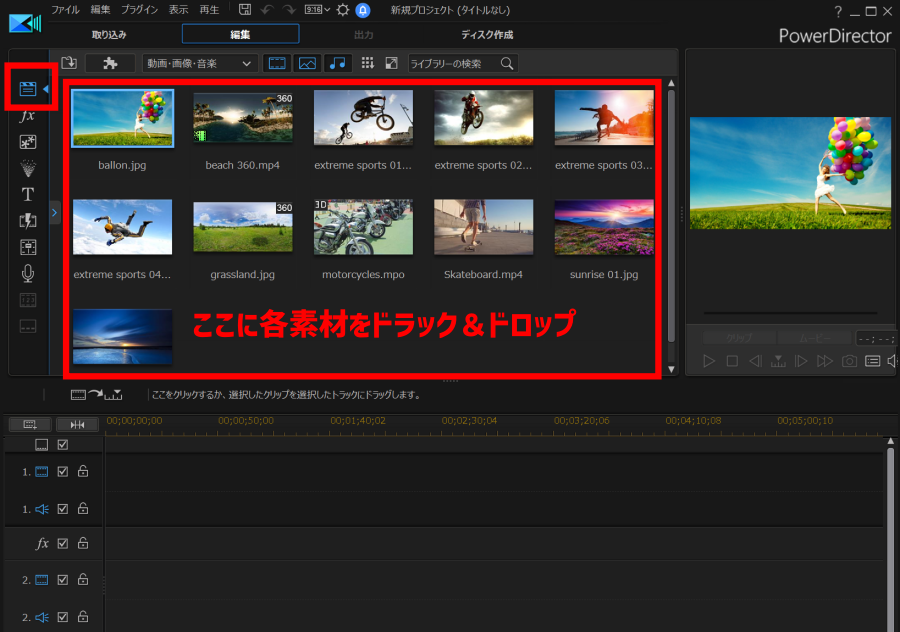Click the save project floppy disk icon
Image resolution: width=900 pixels, height=632 pixels.
[x=245, y=10]
